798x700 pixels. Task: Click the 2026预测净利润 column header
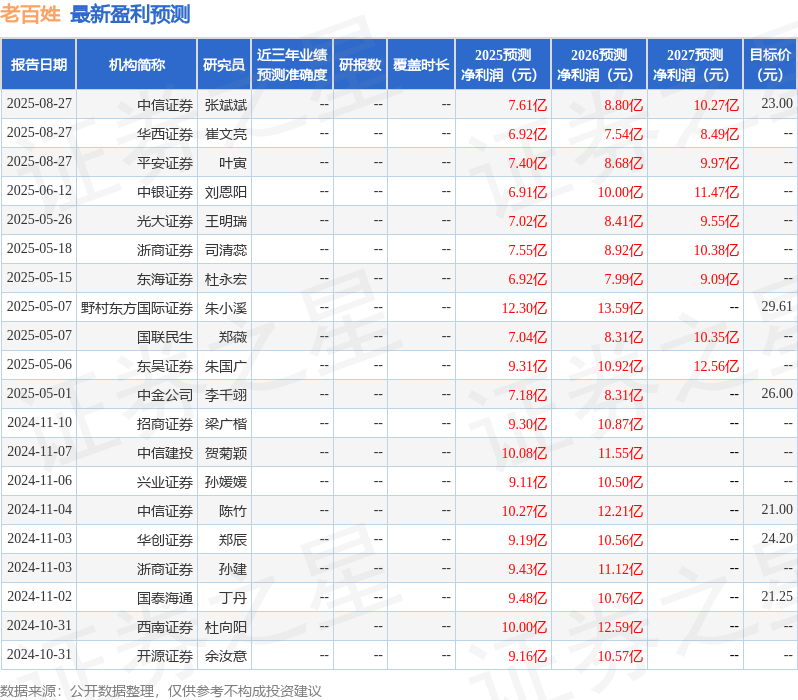point(599,65)
